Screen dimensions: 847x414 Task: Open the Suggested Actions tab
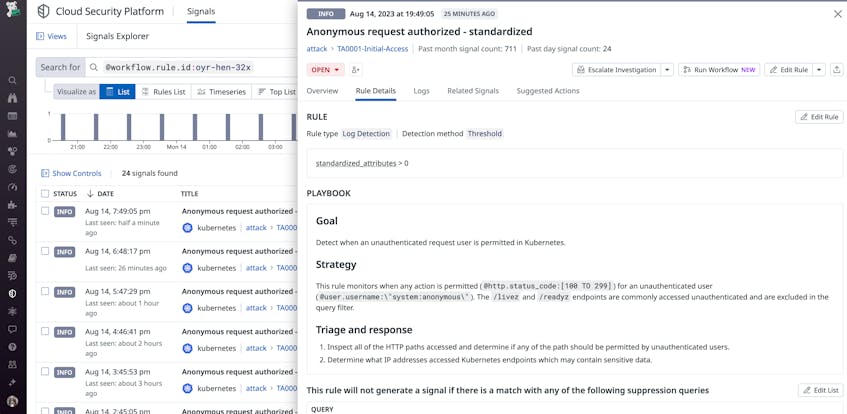click(548, 91)
